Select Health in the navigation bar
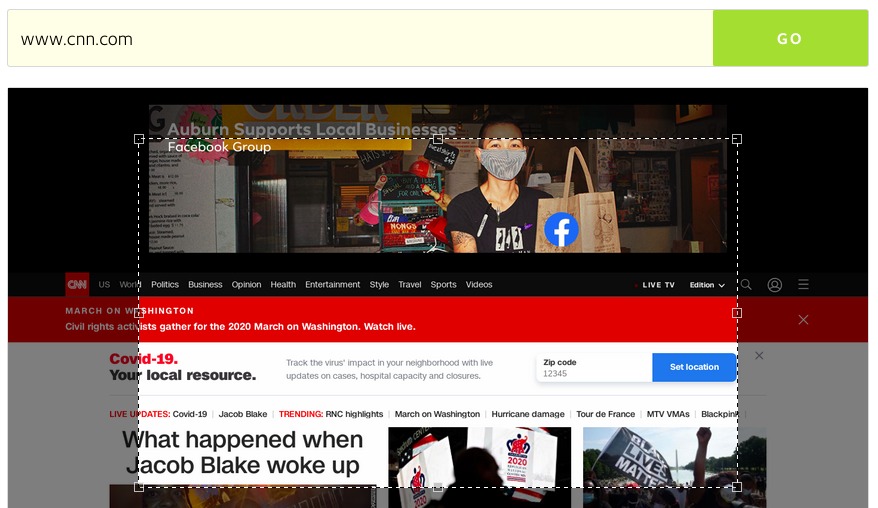Viewport: 878px width, 508px height. click(x=283, y=285)
